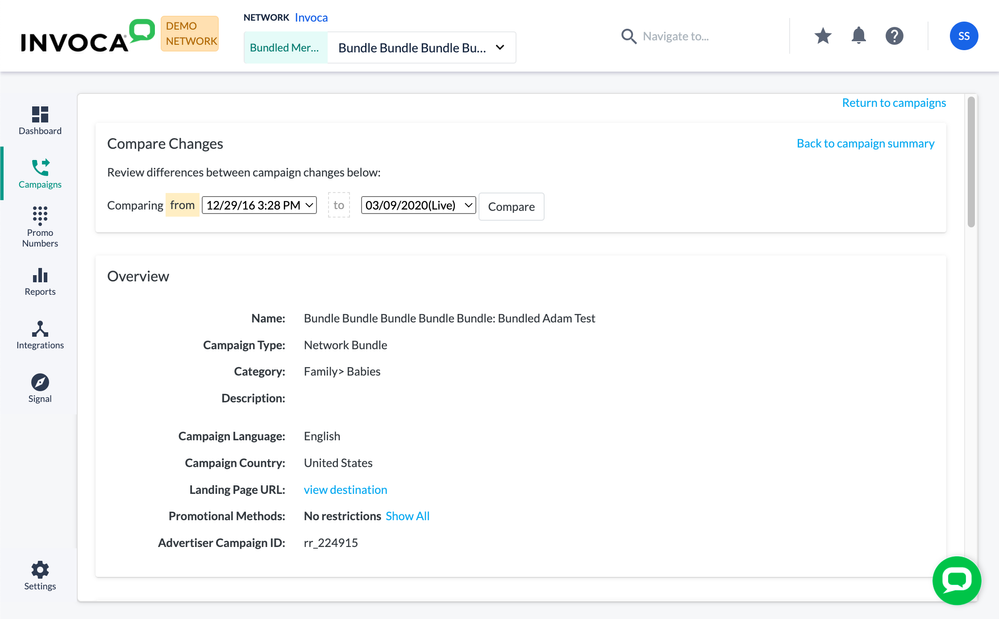This screenshot has height=619, width=999.
Task: Expand the Bundle campaign selector dropdown
Action: pos(421,48)
